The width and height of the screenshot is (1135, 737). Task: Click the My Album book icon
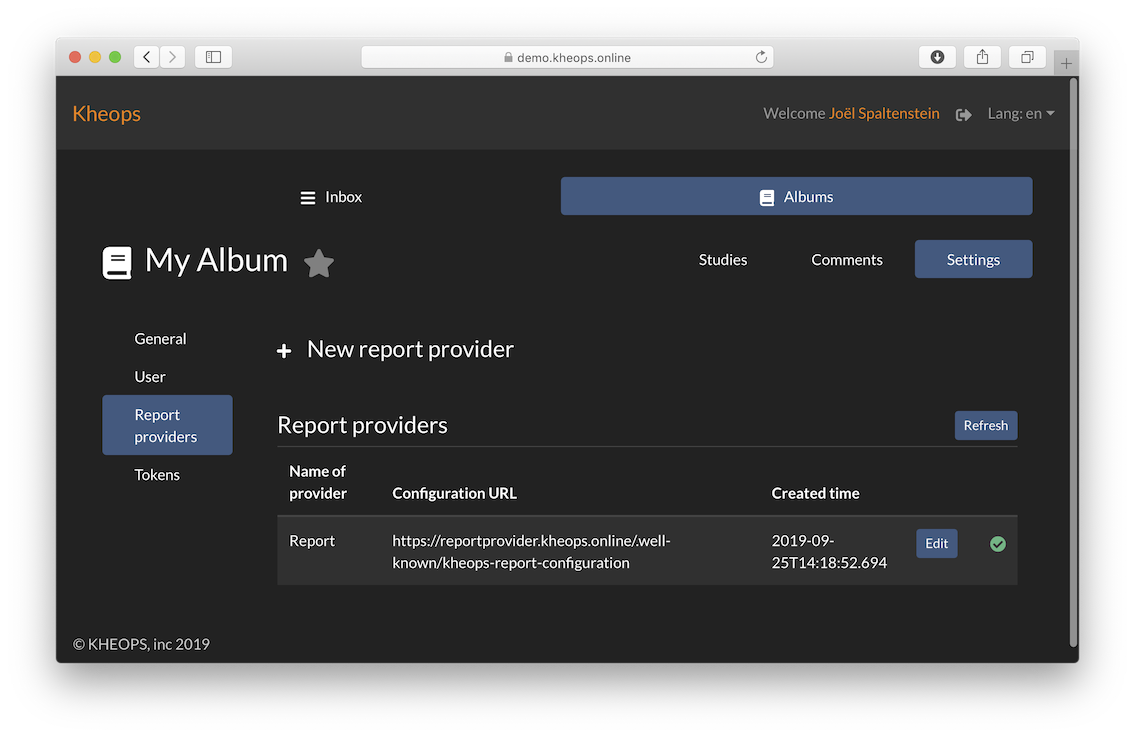click(117, 262)
